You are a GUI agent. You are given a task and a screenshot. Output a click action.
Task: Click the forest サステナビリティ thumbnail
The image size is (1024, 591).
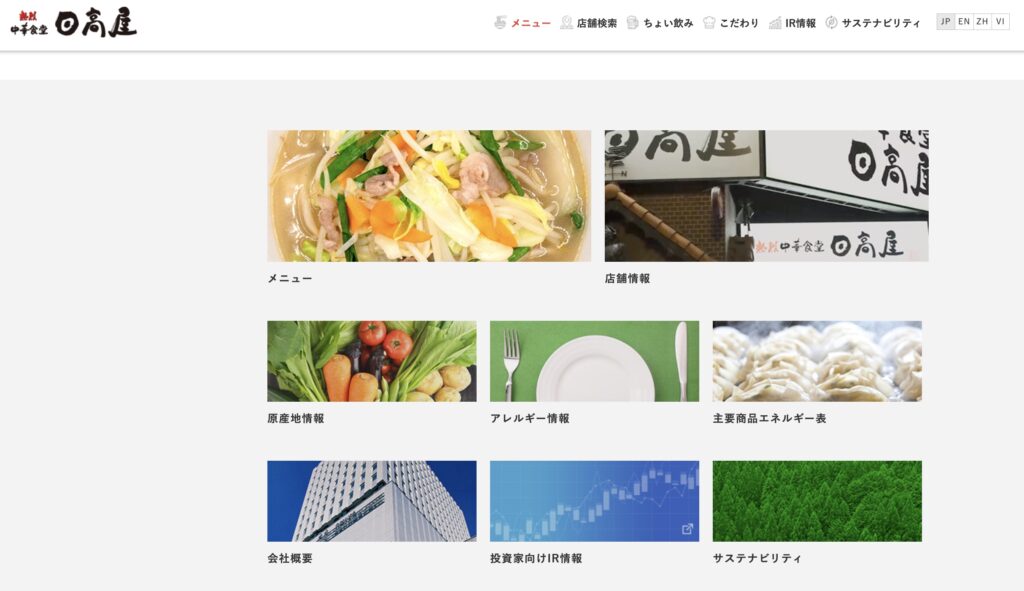817,501
